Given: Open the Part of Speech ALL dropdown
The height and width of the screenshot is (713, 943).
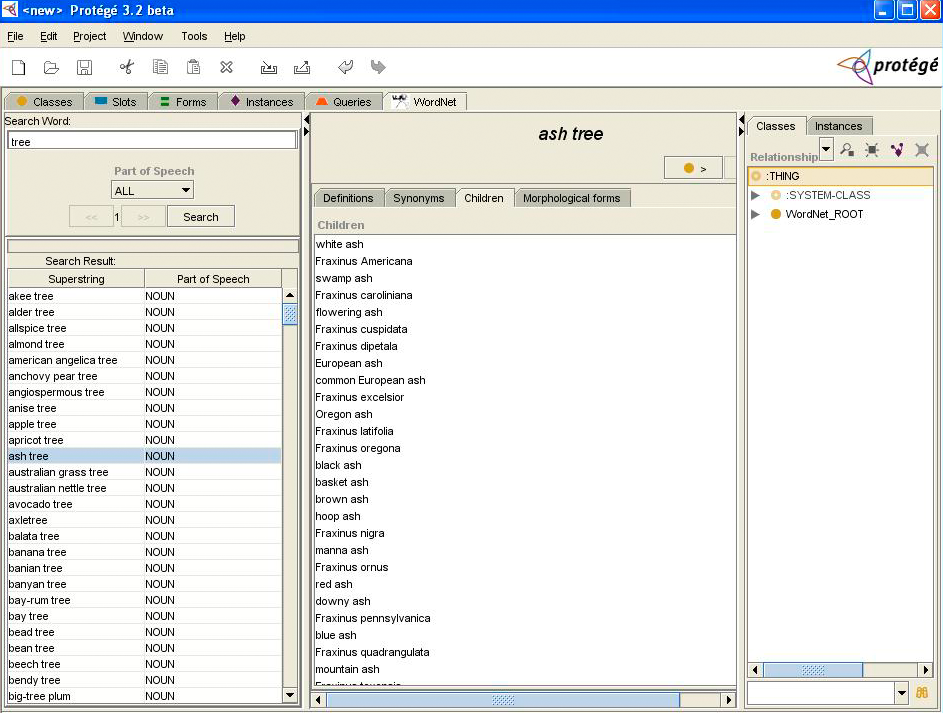Looking at the screenshot, I should 152,190.
